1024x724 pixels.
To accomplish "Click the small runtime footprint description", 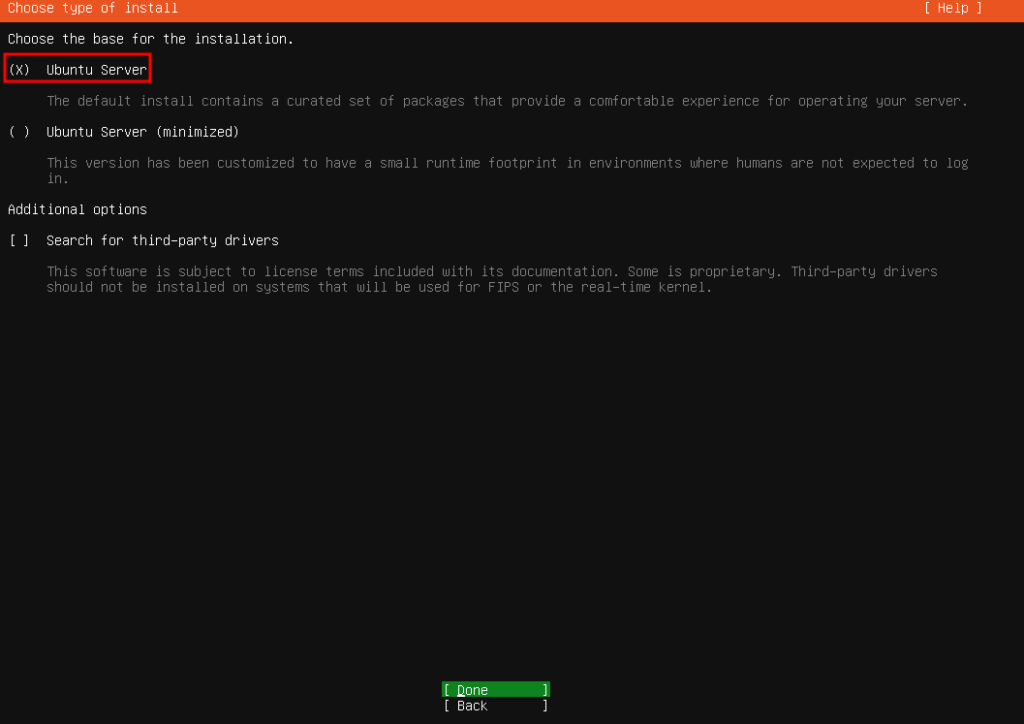I will 506,163.
